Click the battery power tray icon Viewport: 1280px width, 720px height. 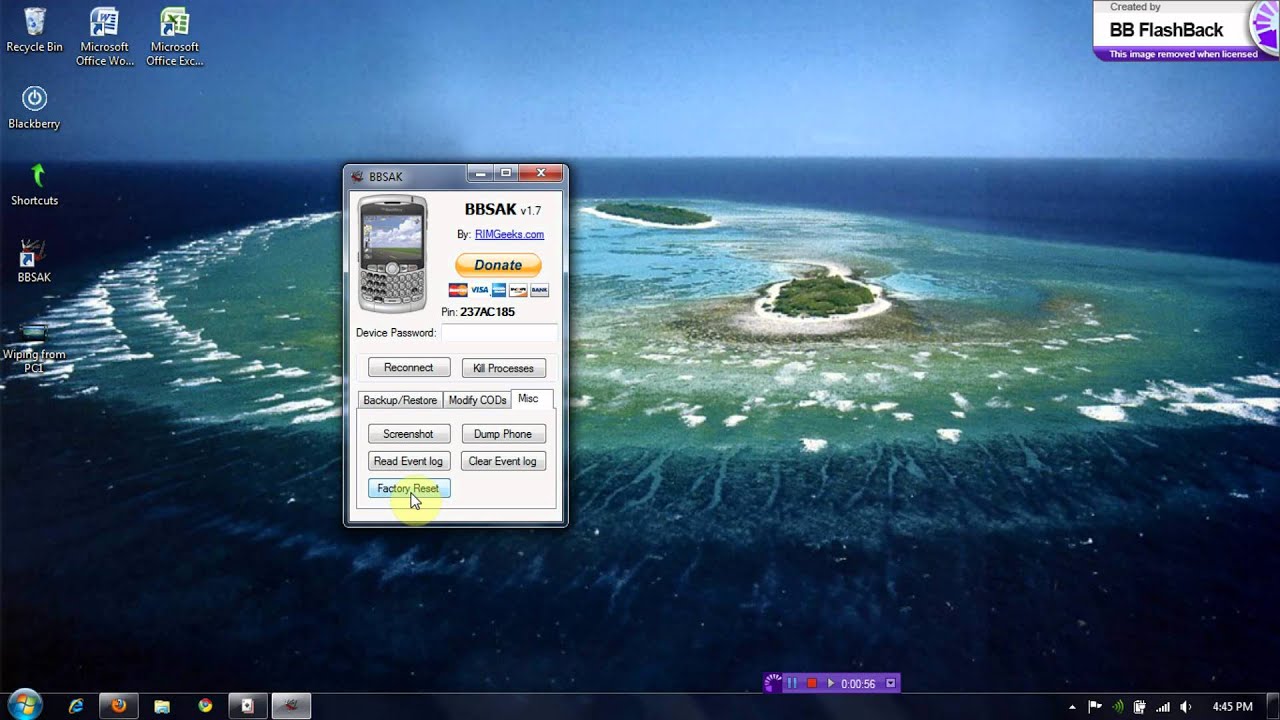tap(1141, 707)
